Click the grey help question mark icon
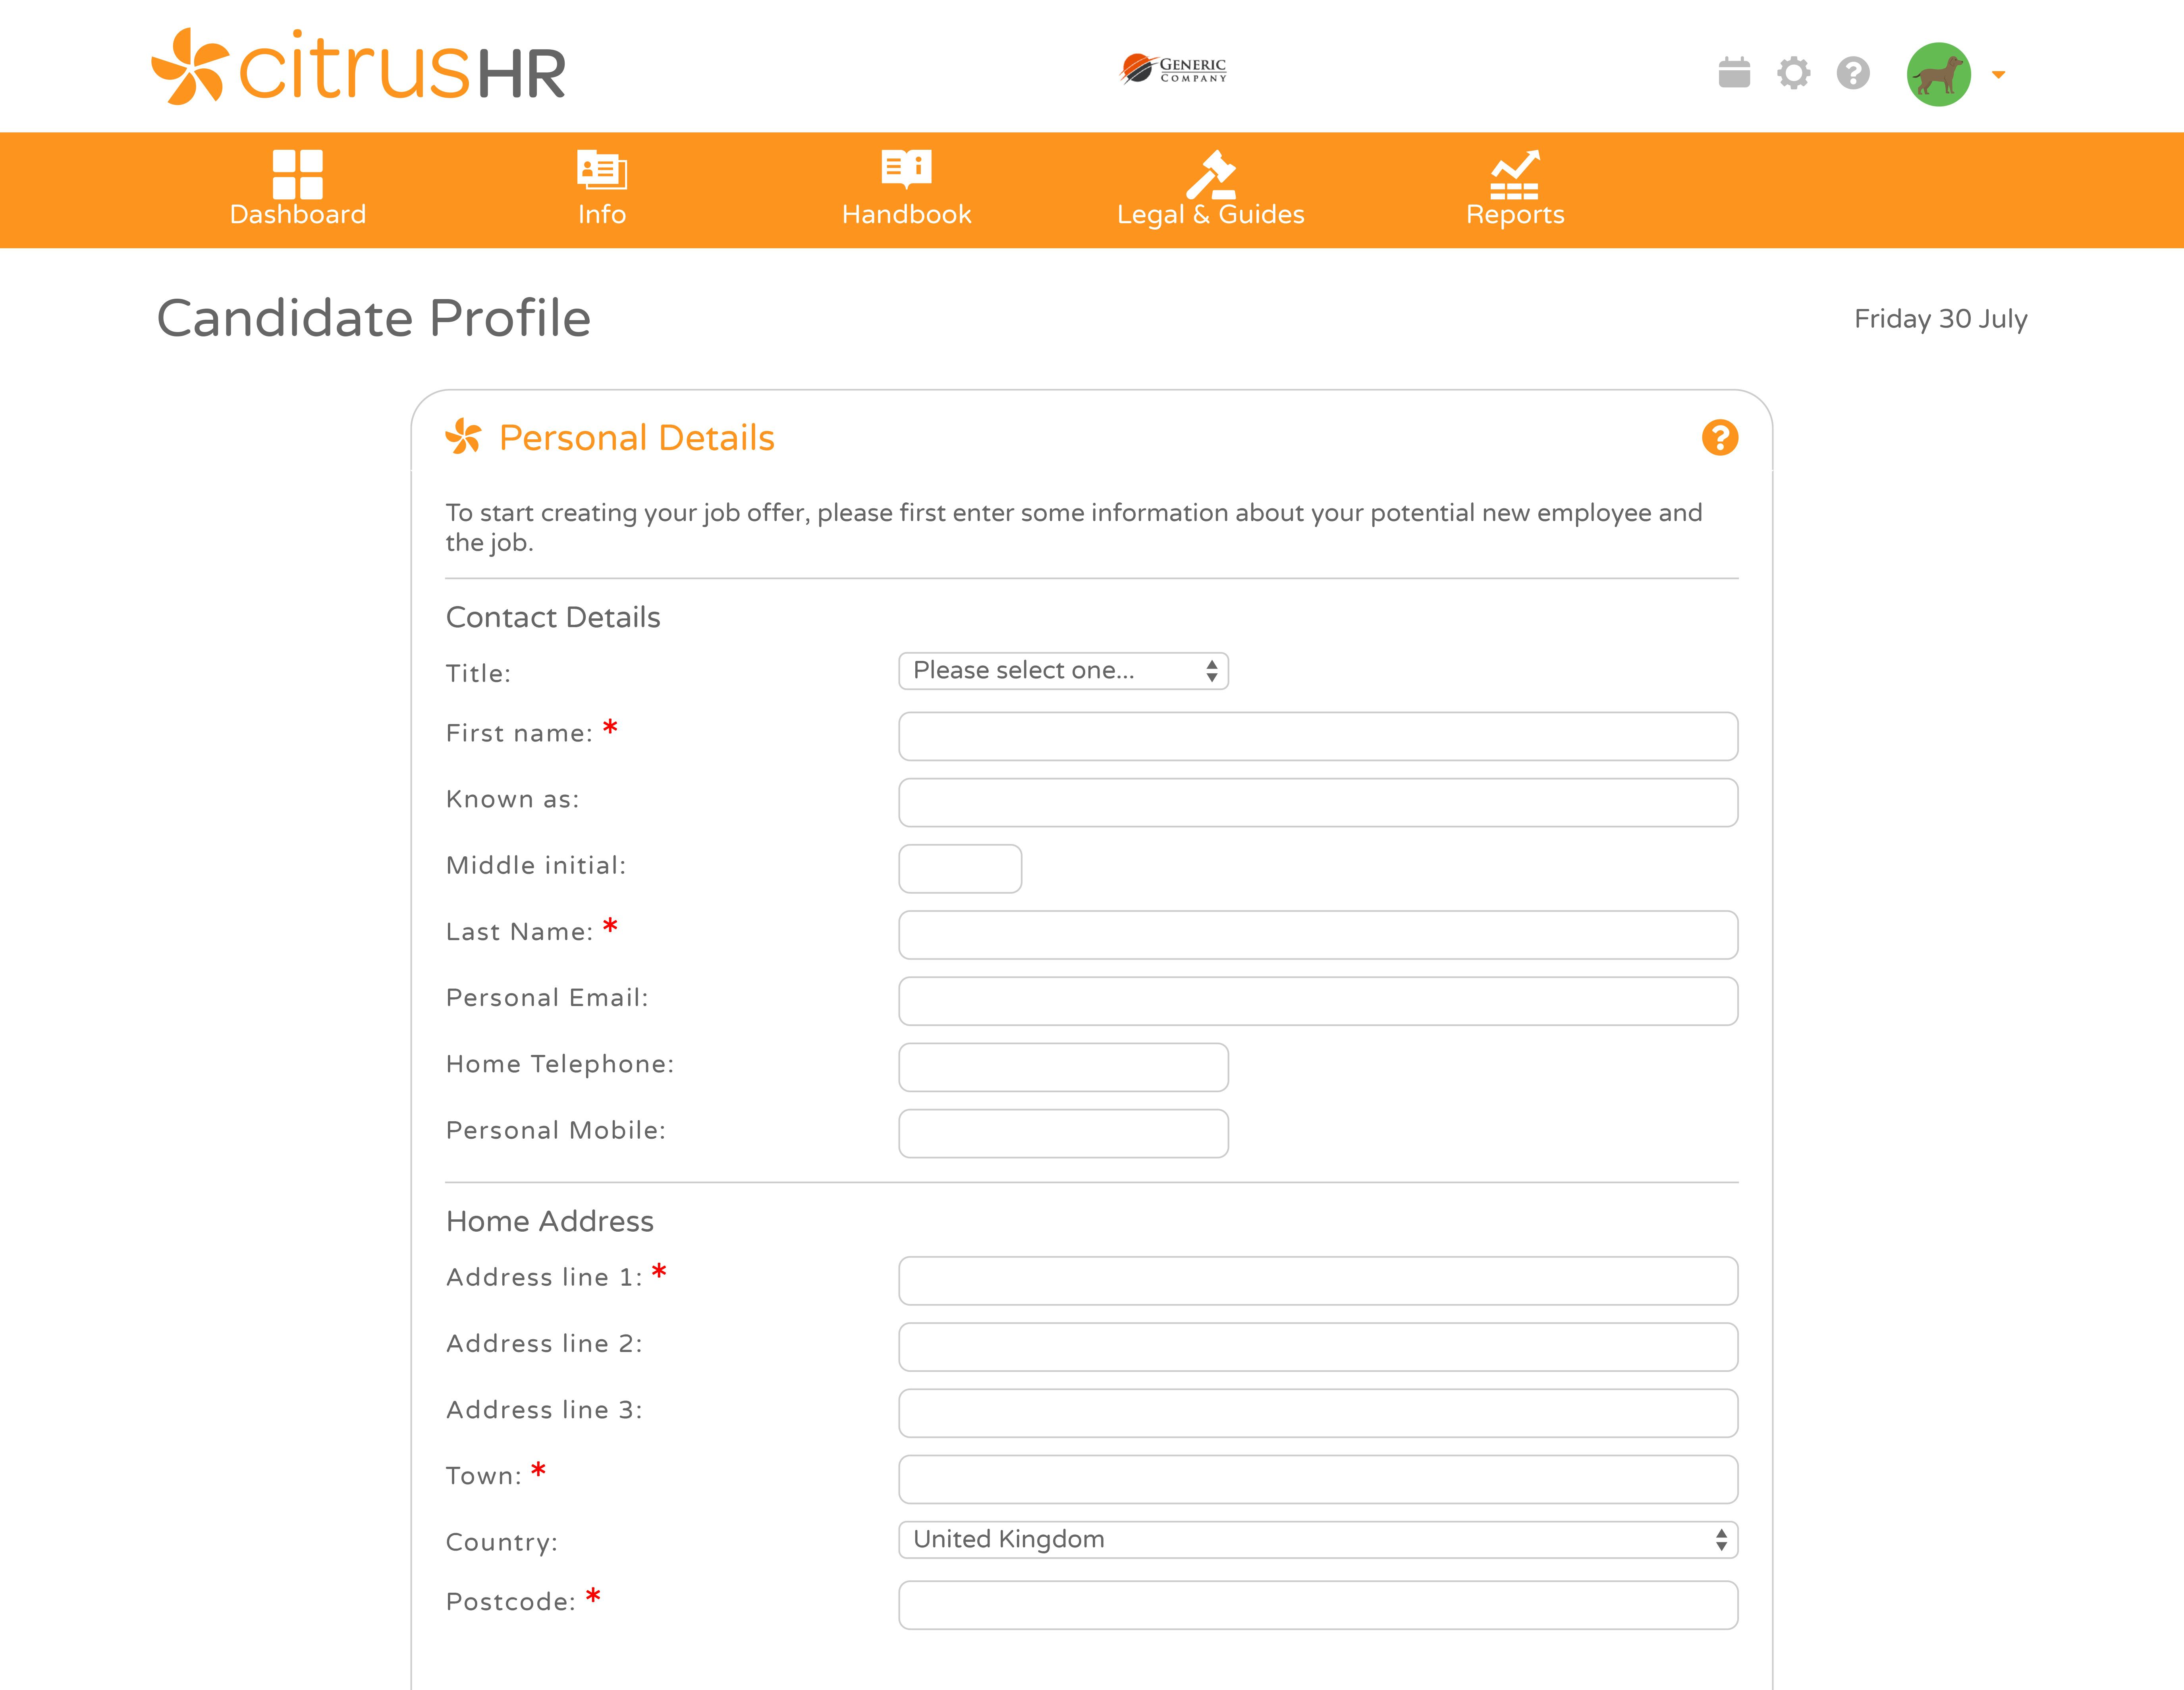The height and width of the screenshot is (1690, 2184). [1853, 73]
